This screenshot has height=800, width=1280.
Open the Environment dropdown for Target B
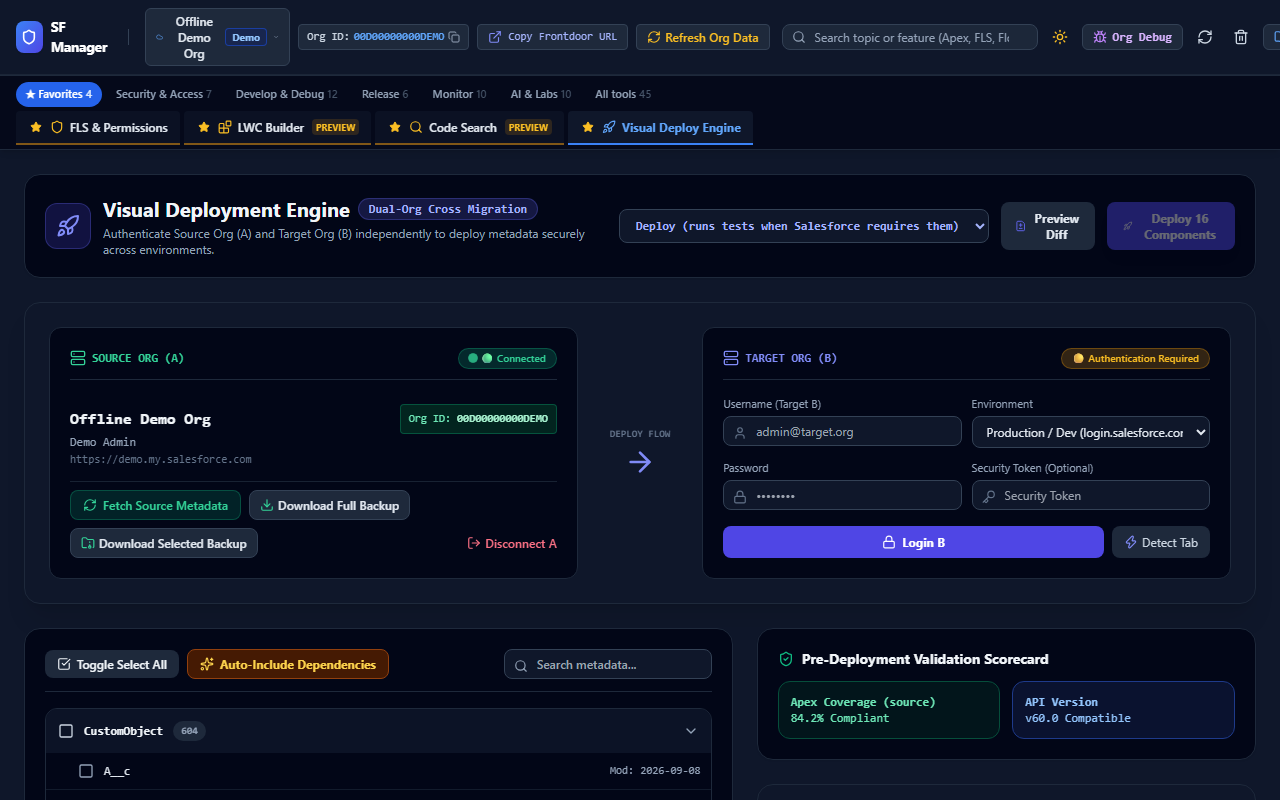pyautogui.click(x=1091, y=432)
